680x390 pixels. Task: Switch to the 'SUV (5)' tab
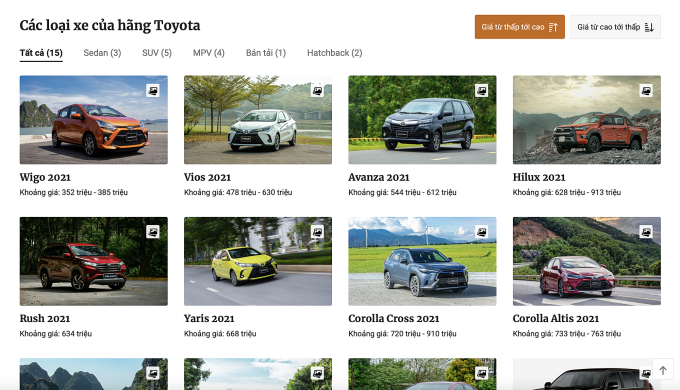(157, 53)
